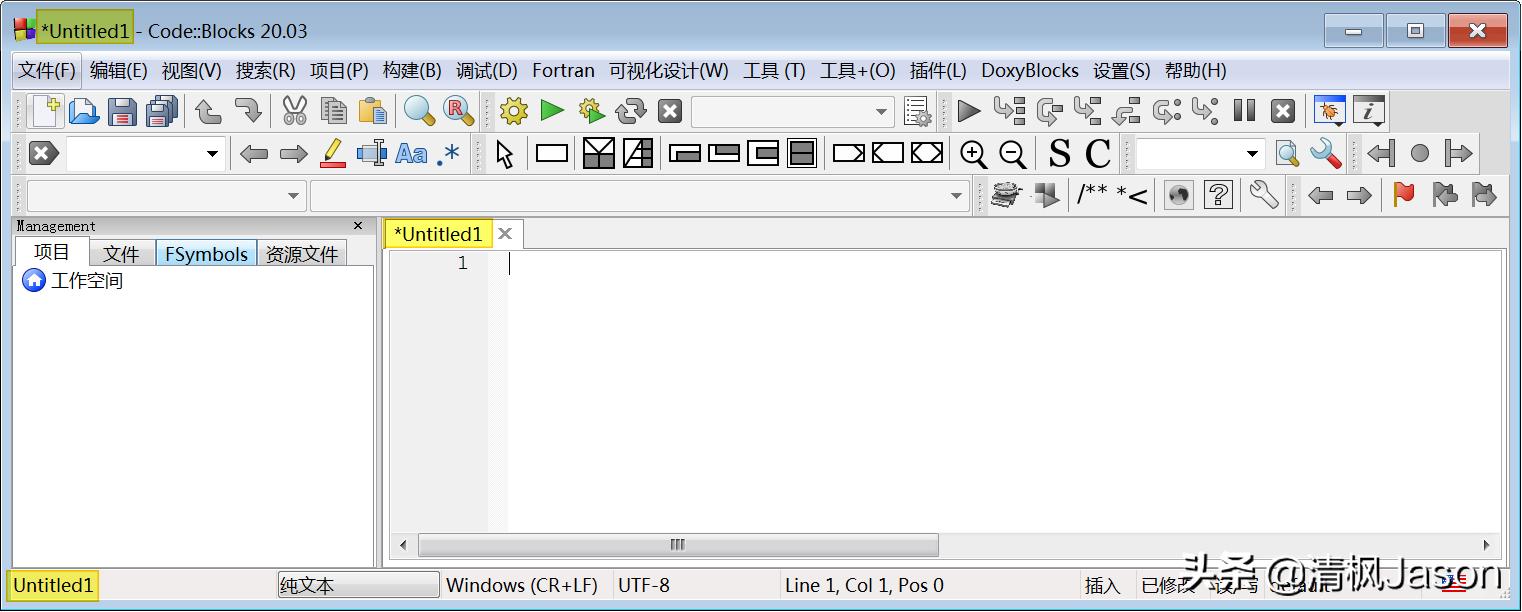Click the Paste icon in the toolbar
Image resolution: width=1522 pixels, height=612 pixels.
pos(372,111)
